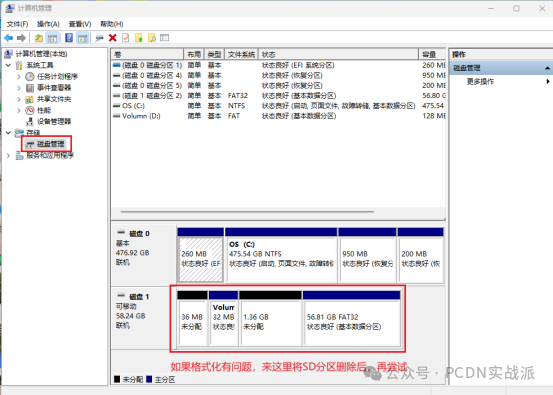Viewport: 553px width, 395px height.
Task: Expand the 事件查看器 node chevron
Action: [x=19, y=88]
